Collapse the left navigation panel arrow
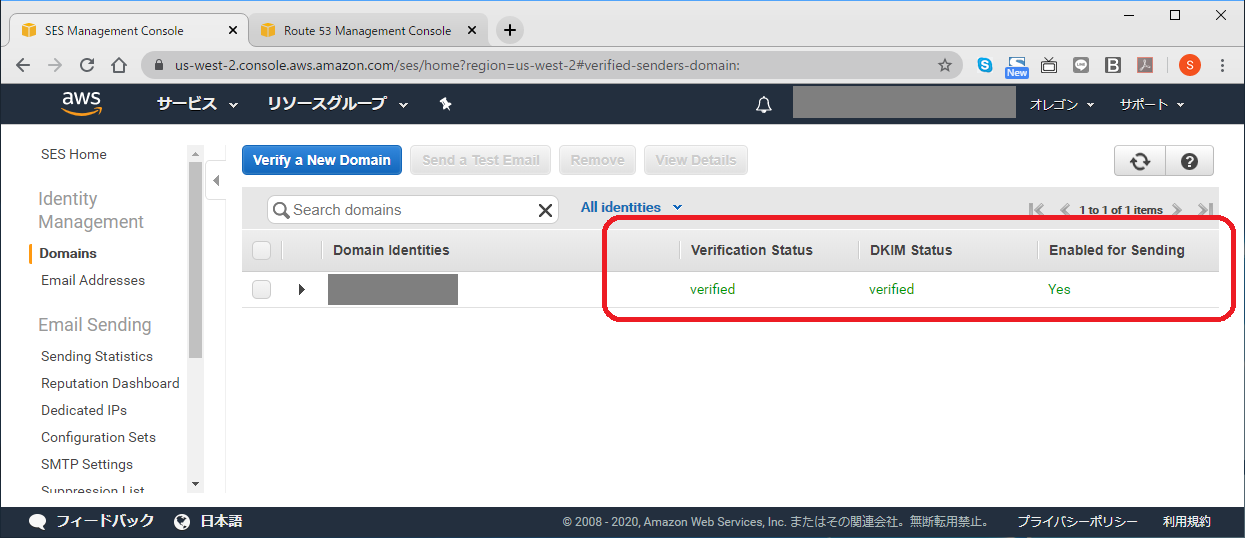 tap(216, 181)
